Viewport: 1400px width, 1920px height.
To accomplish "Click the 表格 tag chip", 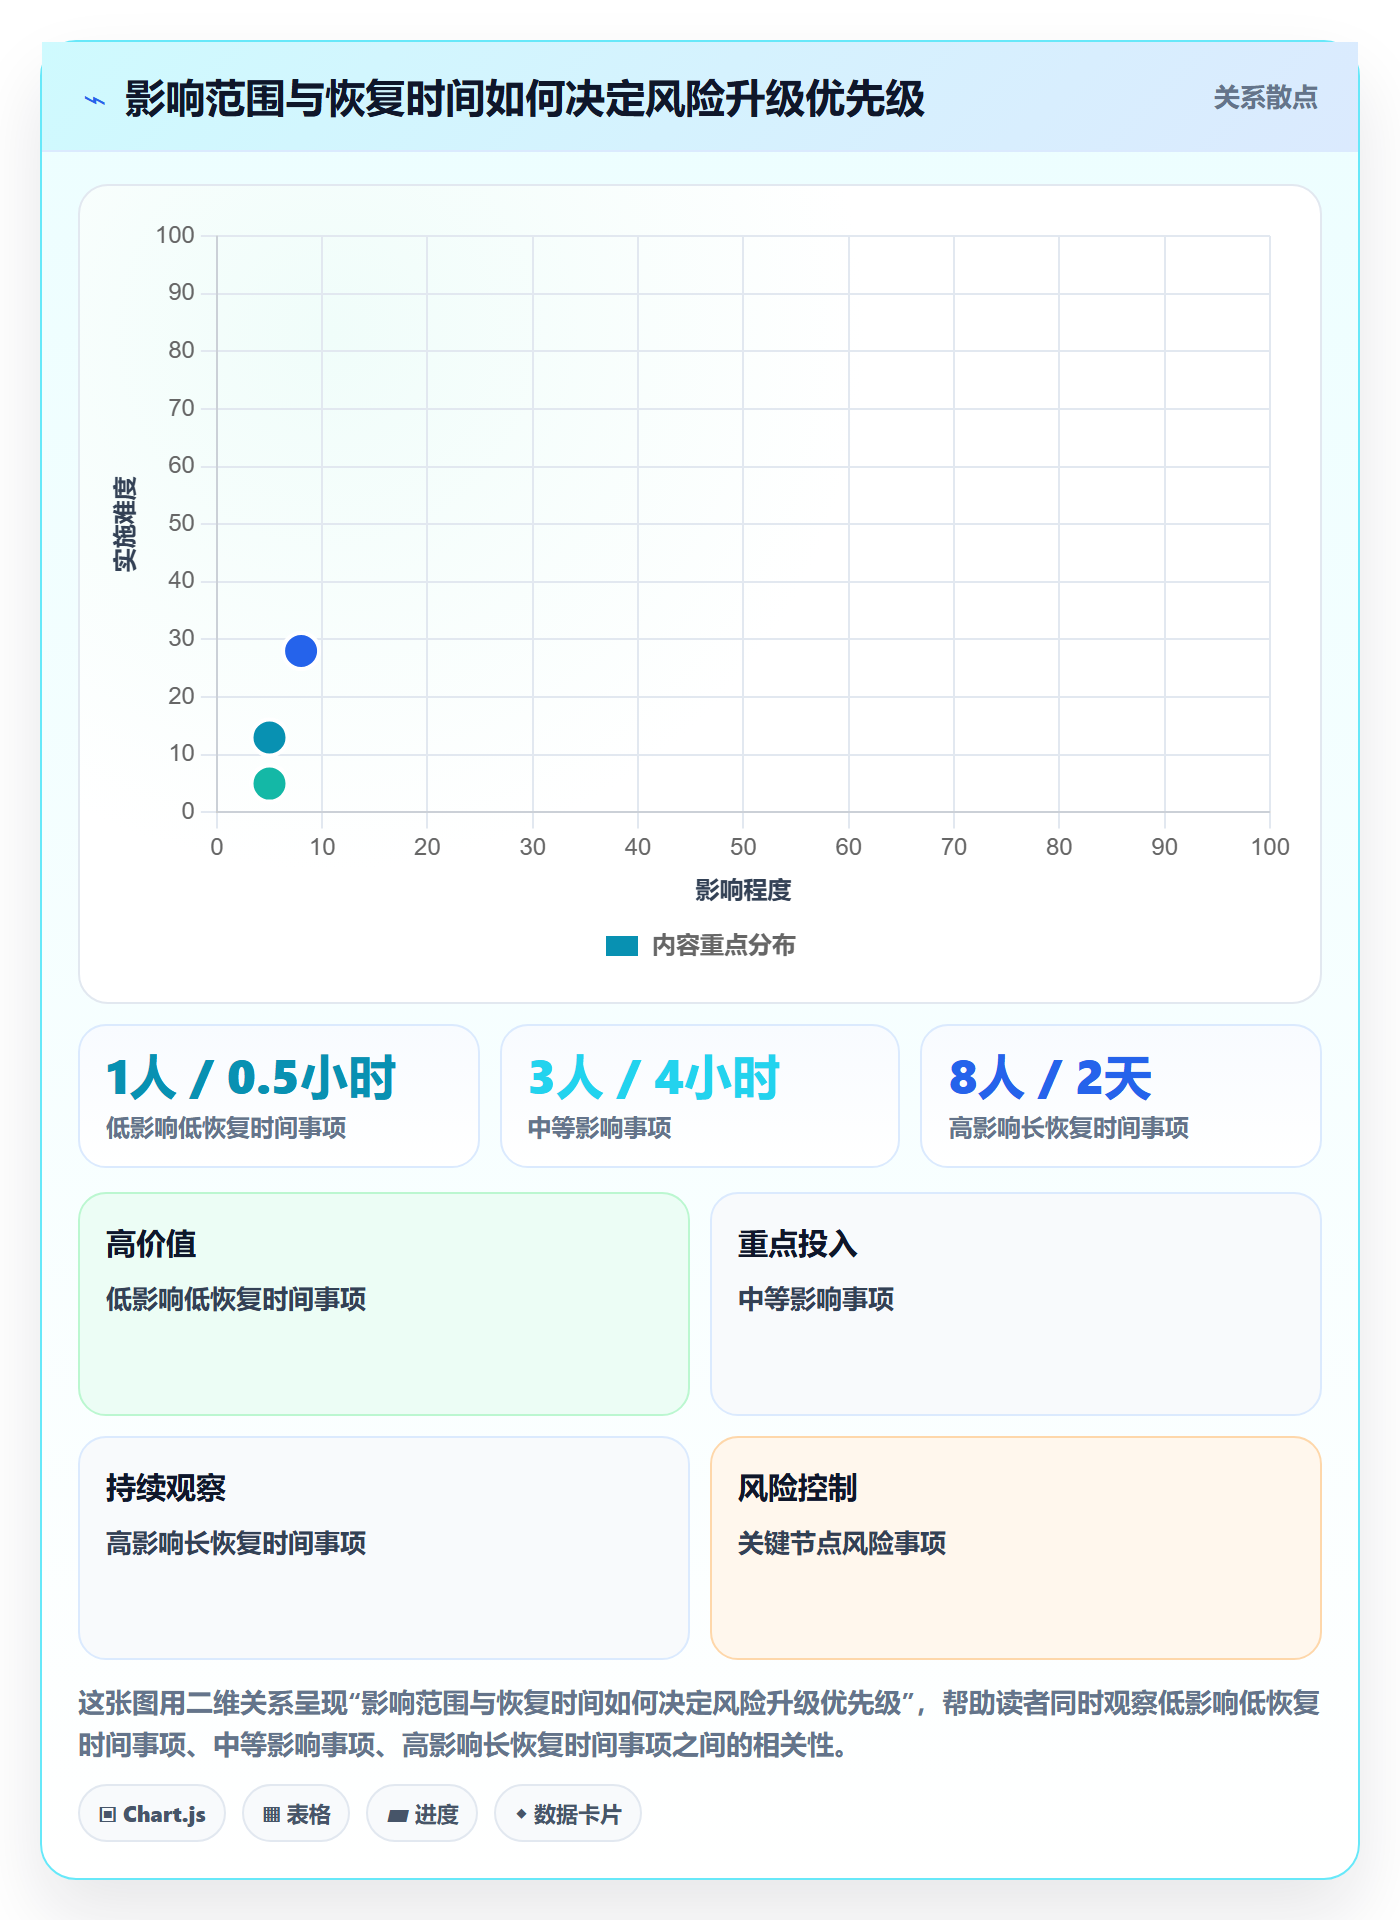I will pyautogui.click(x=296, y=1814).
